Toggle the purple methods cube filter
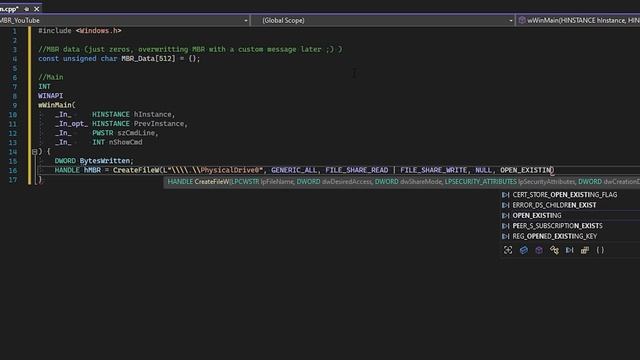The image size is (640, 360). [539, 250]
